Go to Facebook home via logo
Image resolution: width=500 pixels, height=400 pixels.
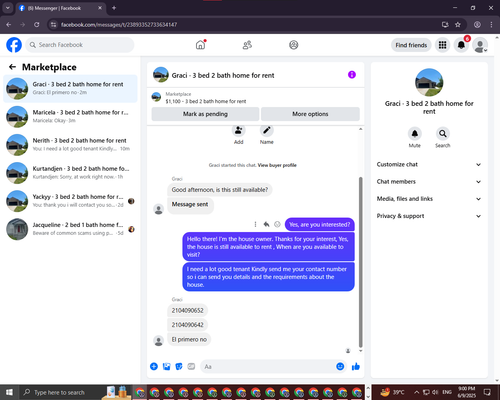[14, 45]
